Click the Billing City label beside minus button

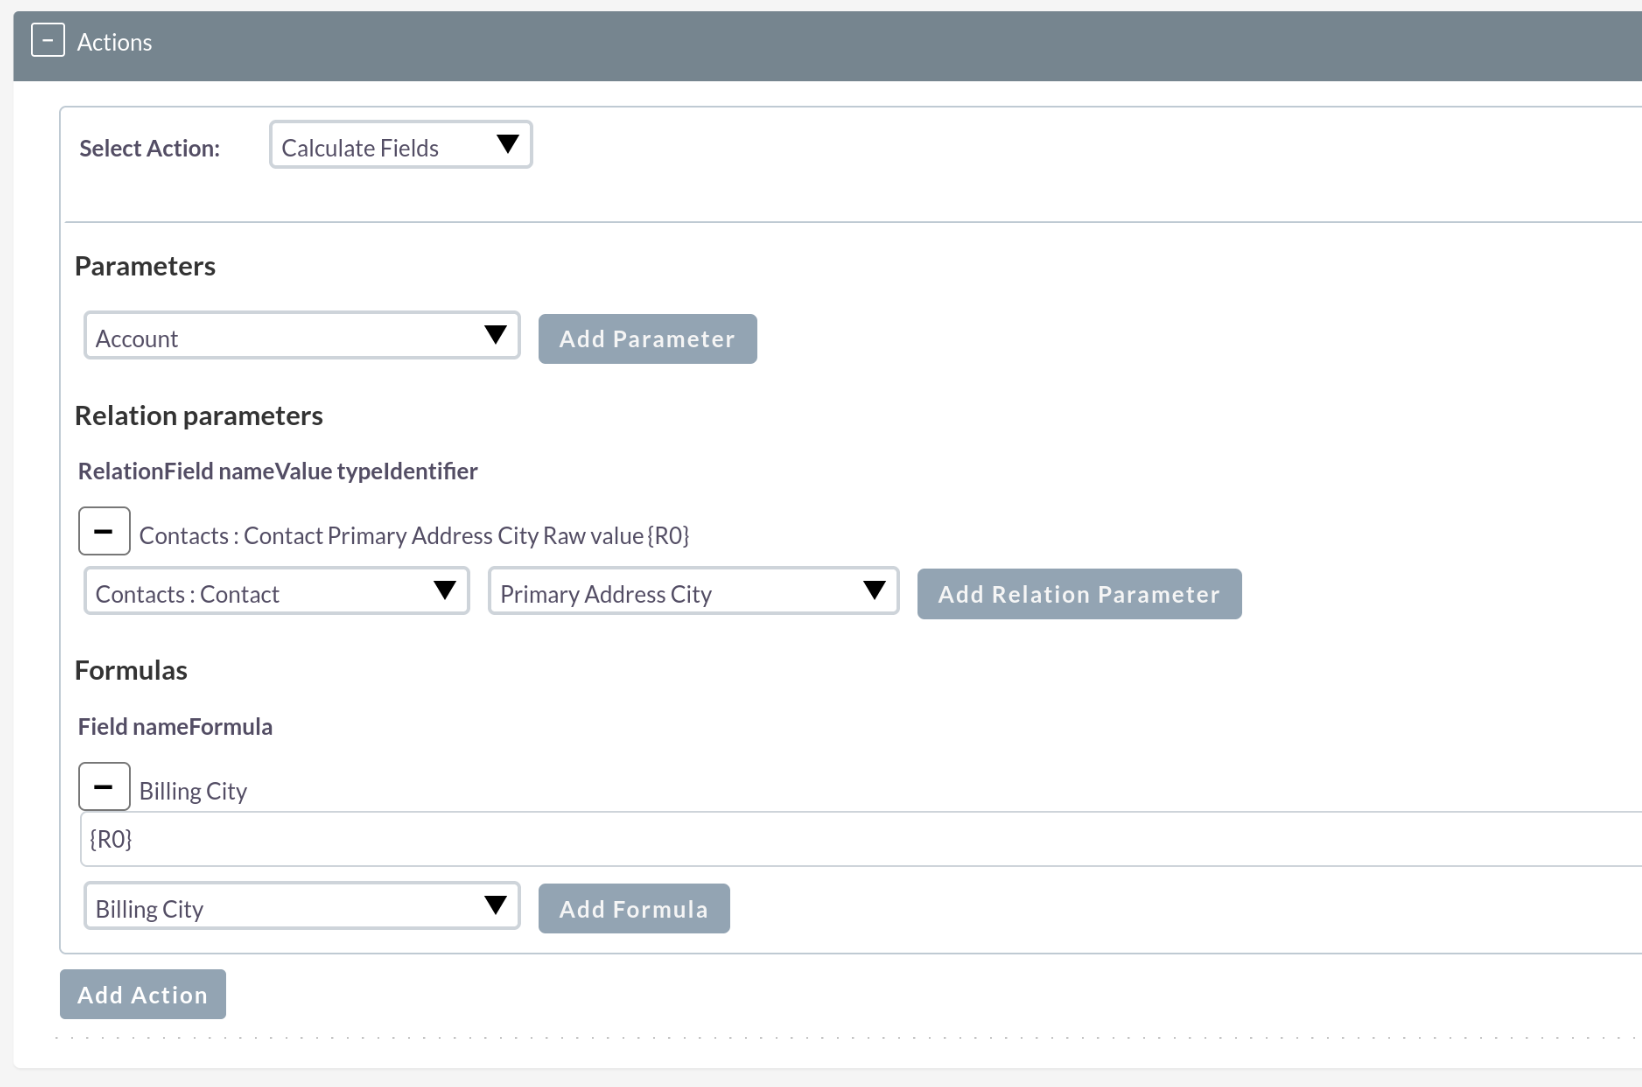[193, 791]
